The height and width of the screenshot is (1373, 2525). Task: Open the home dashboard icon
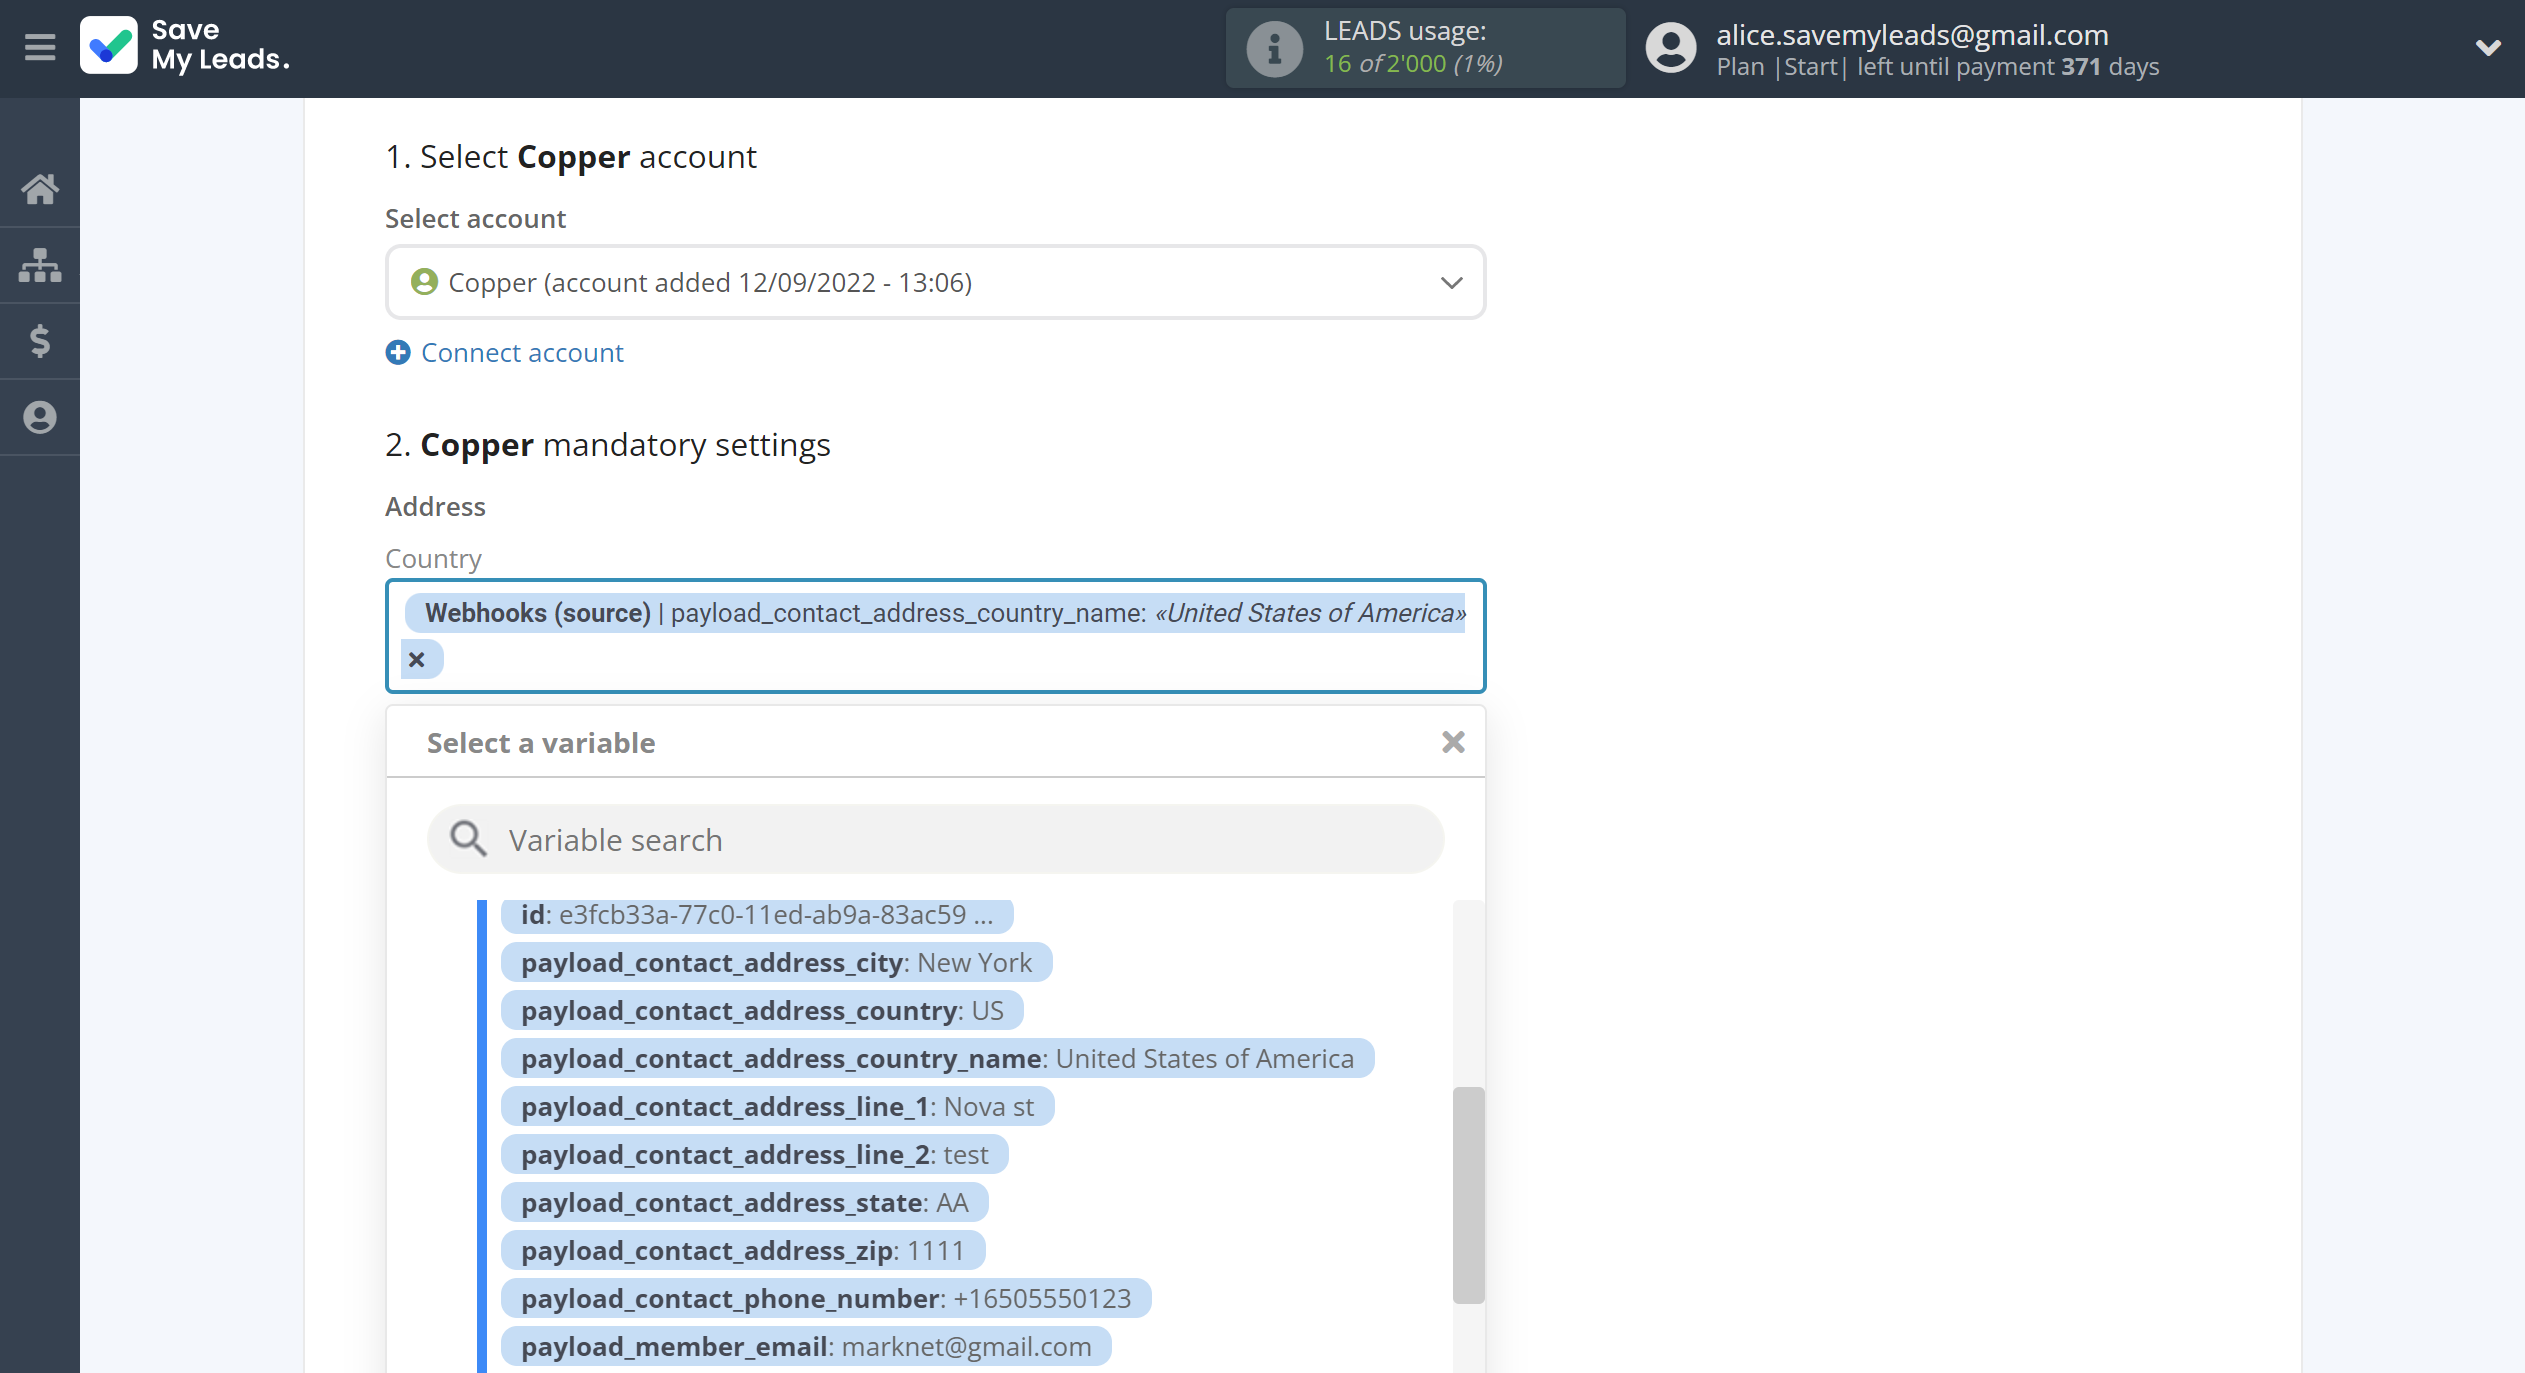40,188
